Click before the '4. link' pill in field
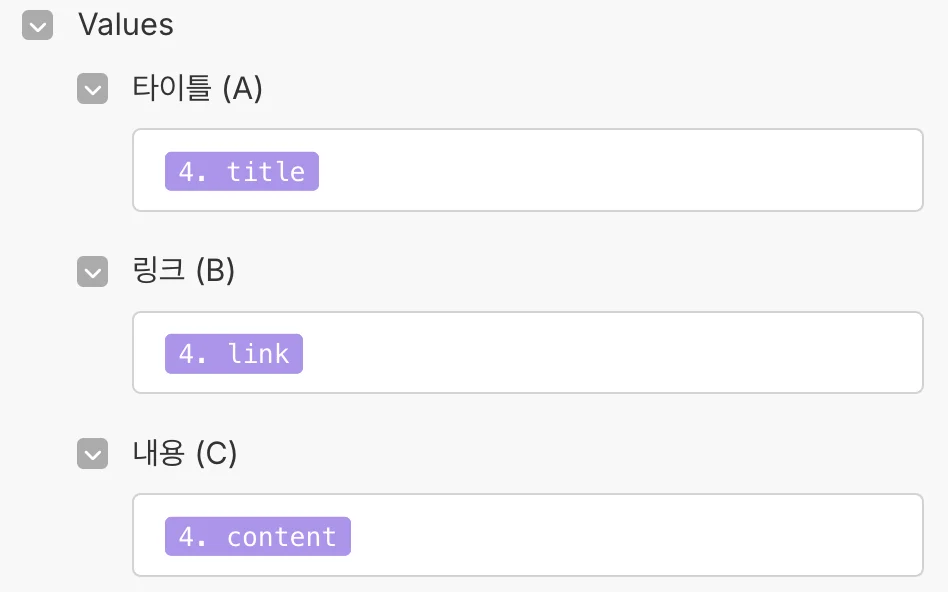The image size is (948, 592). [x=152, y=354]
